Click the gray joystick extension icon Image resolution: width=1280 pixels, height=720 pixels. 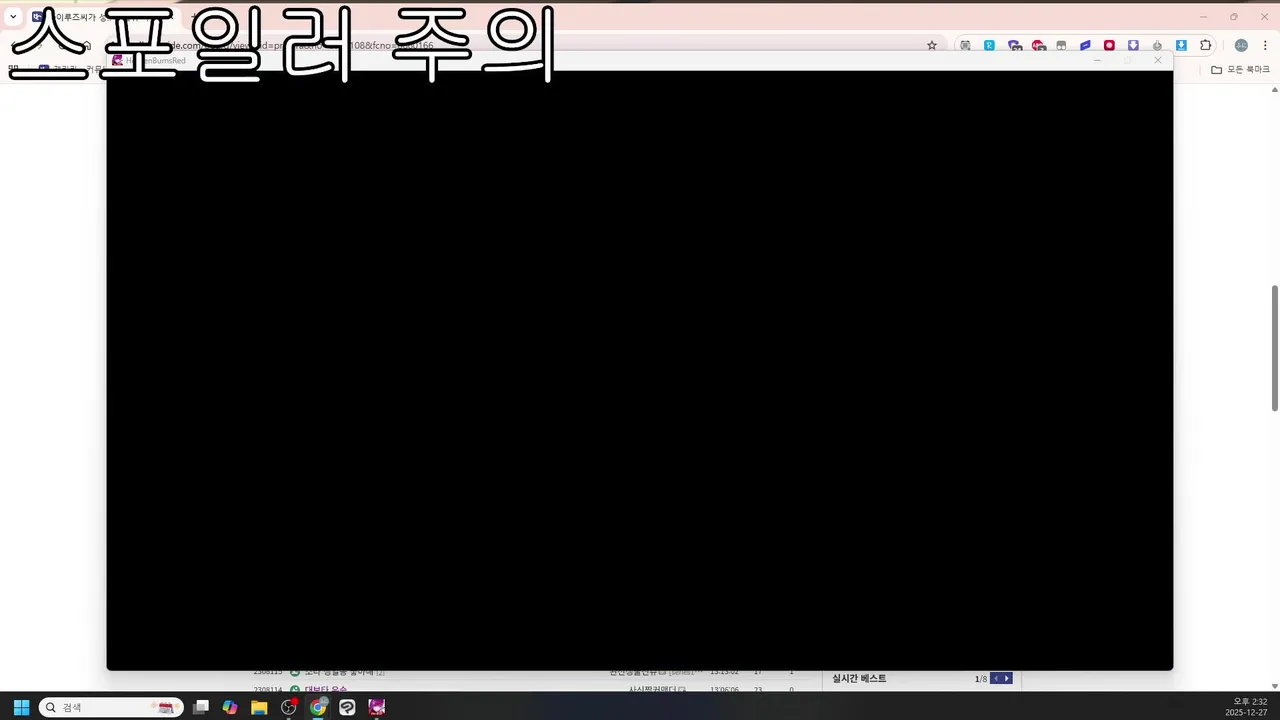1157,45
